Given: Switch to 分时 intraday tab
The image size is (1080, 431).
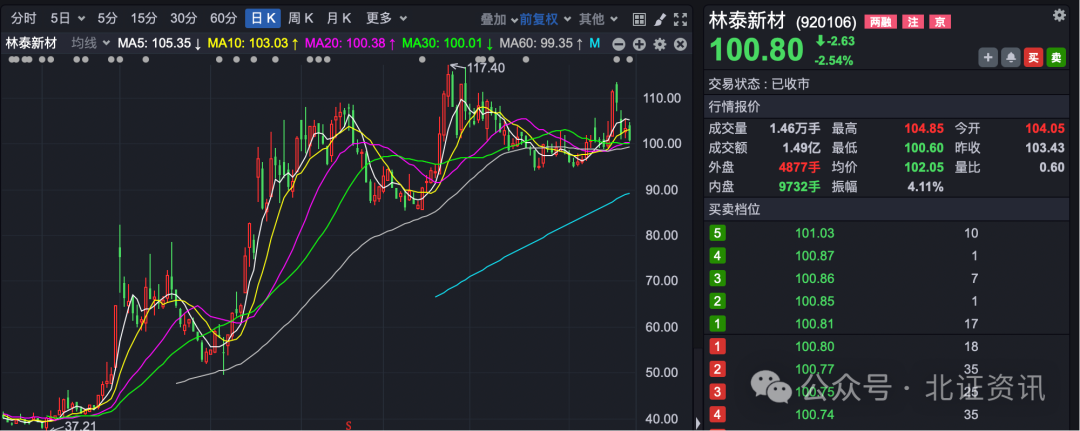Looking at the screenshot, I should click(23, 19).
